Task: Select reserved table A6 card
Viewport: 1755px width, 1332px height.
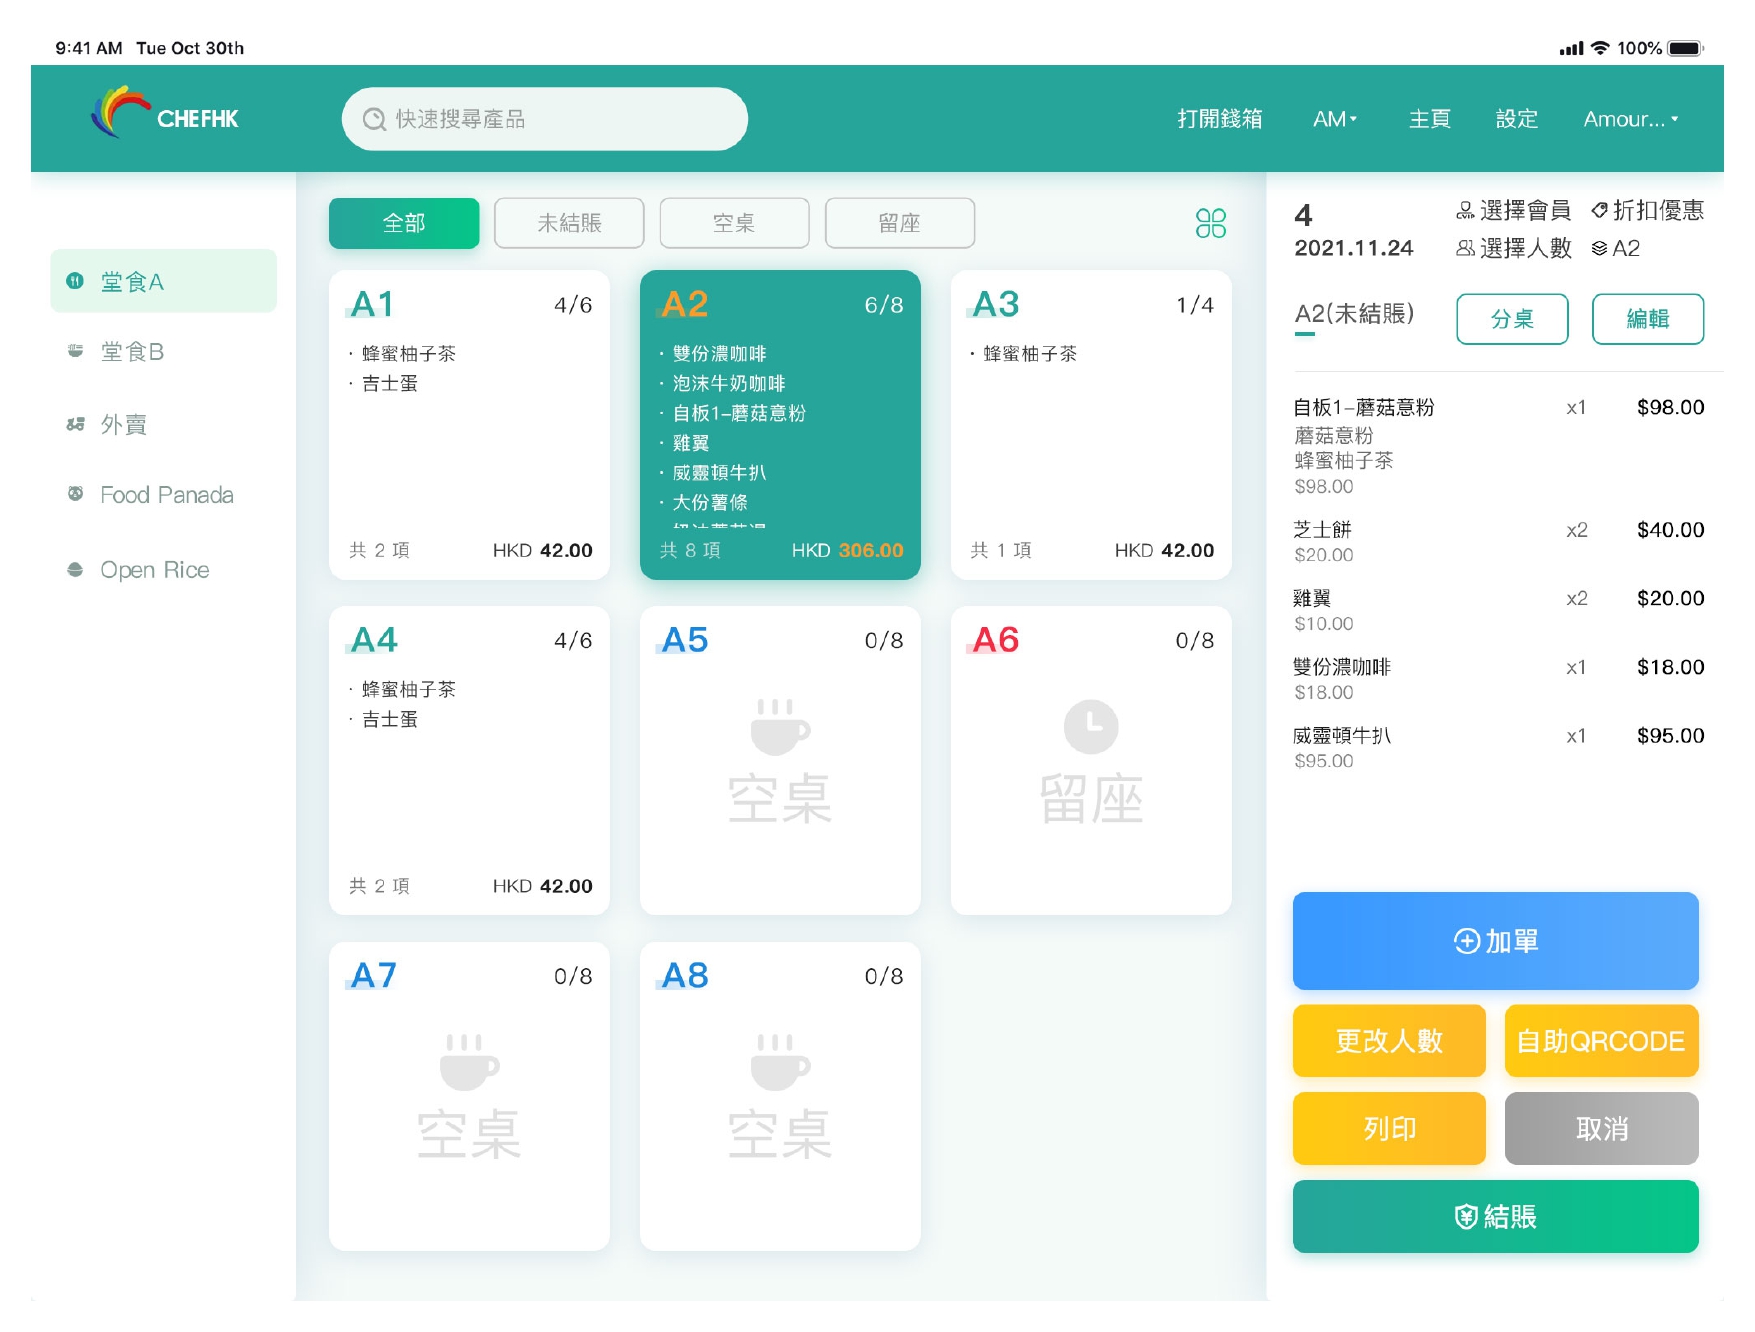Action: point(1090,760)
